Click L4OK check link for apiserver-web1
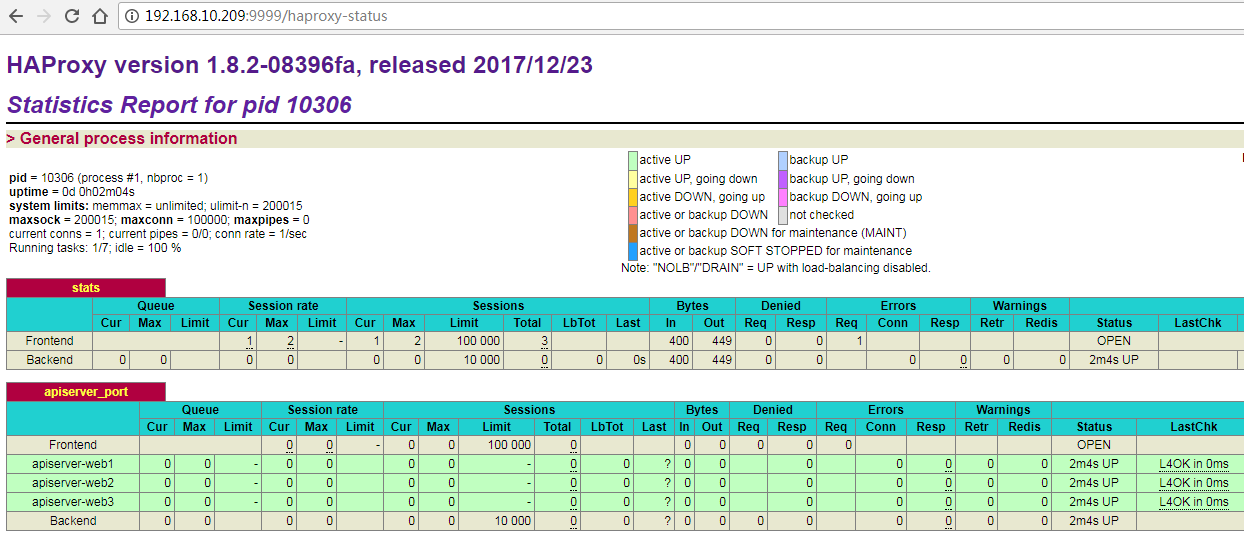The height and width of the screenshot is (533, 1244). [1194, 464]
